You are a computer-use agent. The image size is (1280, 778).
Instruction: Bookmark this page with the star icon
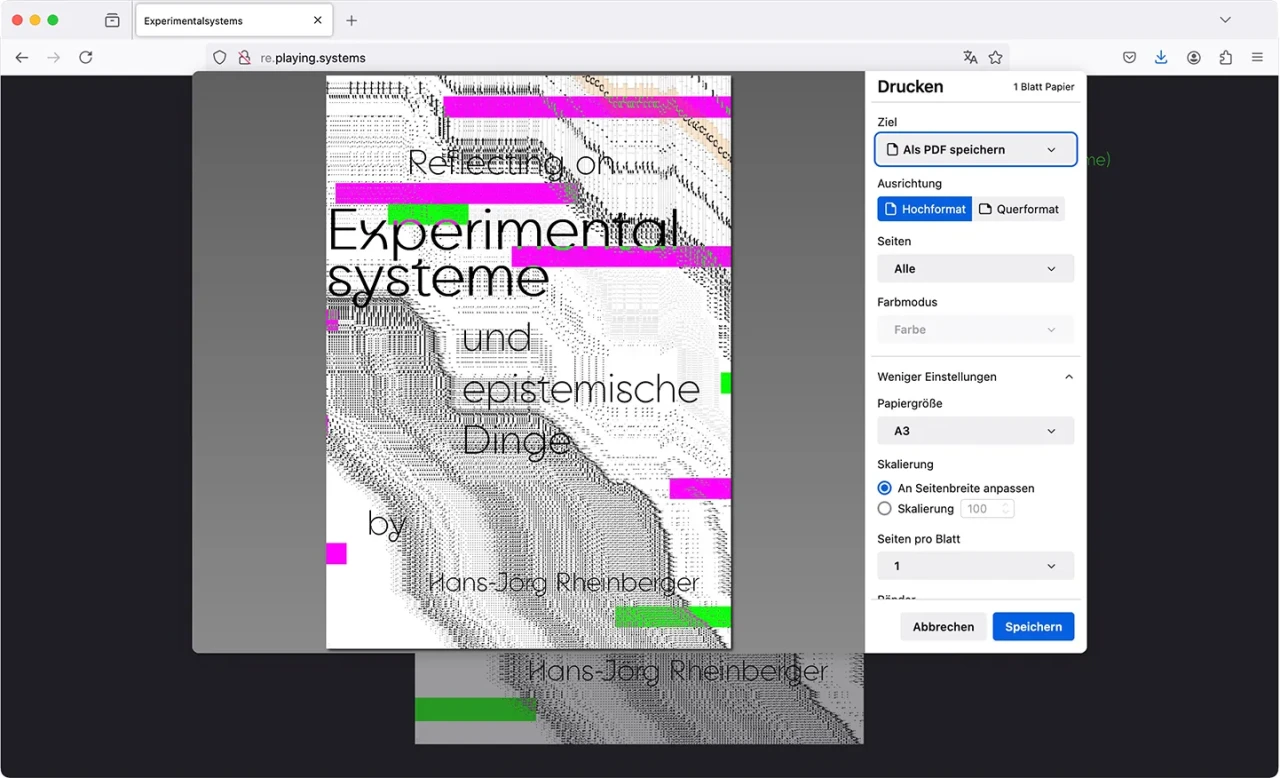(x=996, y=58)
